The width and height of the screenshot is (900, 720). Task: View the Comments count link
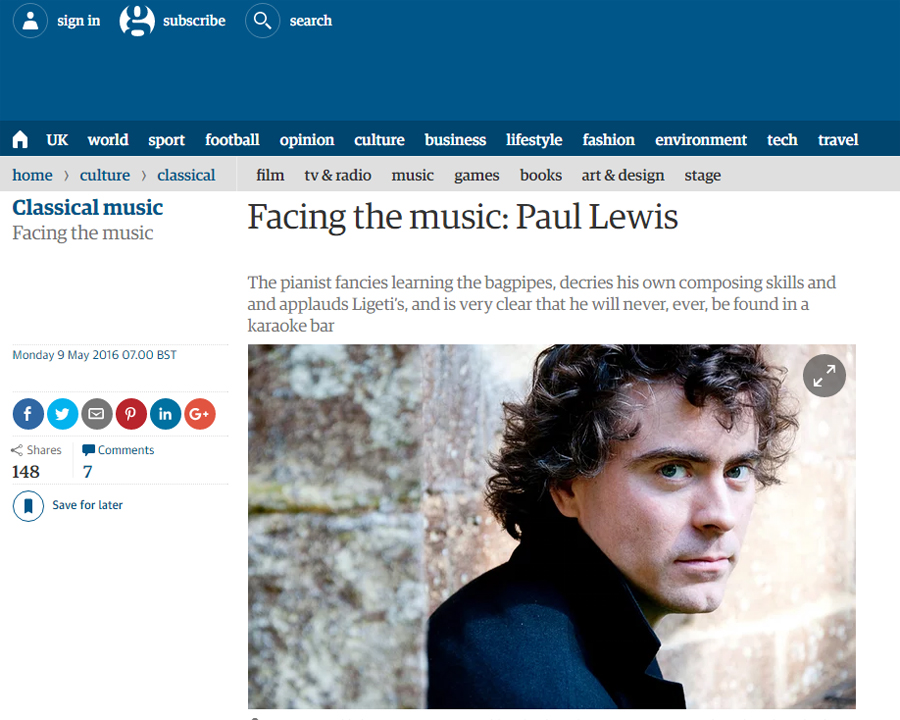[118, 450]
